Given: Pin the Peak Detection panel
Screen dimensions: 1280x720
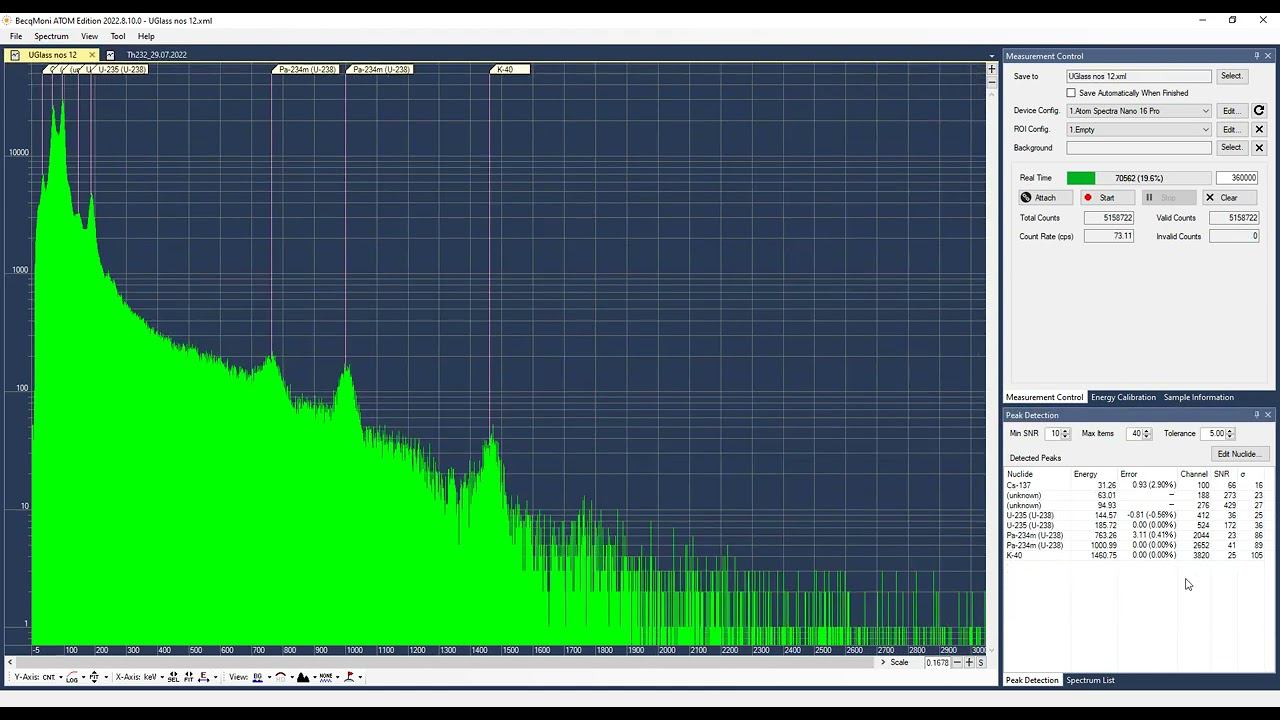Looking at the screenshot, I should 1257,415.
